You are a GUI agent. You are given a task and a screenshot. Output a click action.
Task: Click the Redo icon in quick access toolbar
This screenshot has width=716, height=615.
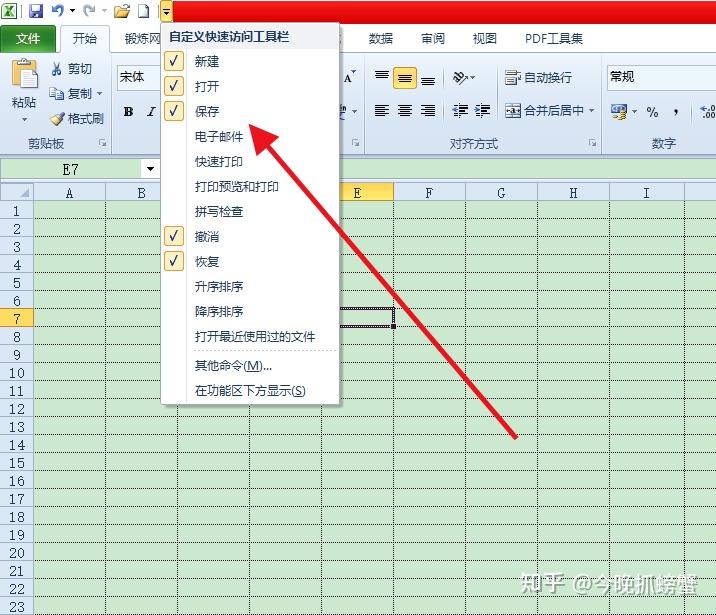click(x=89, y=11)
